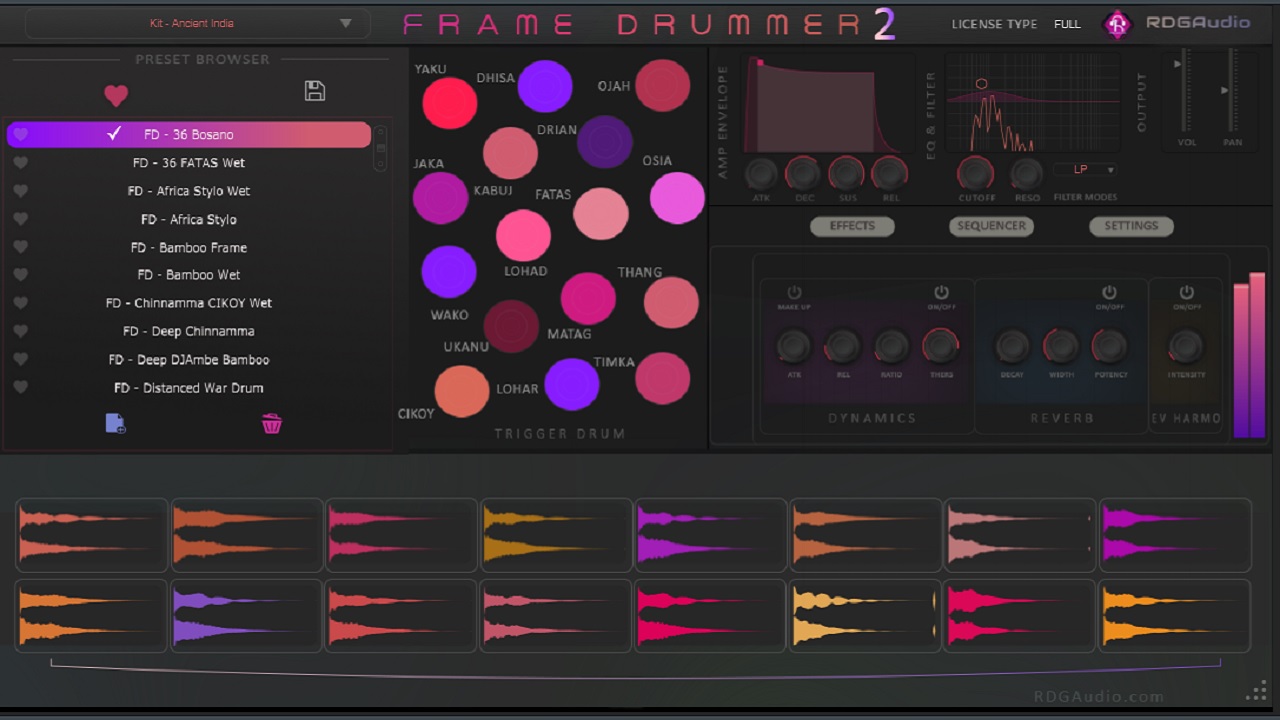The height and width of the screenshot is (720, 1280).
Task: Switch to the SEQUENCER tab
Action: (991, 226)
